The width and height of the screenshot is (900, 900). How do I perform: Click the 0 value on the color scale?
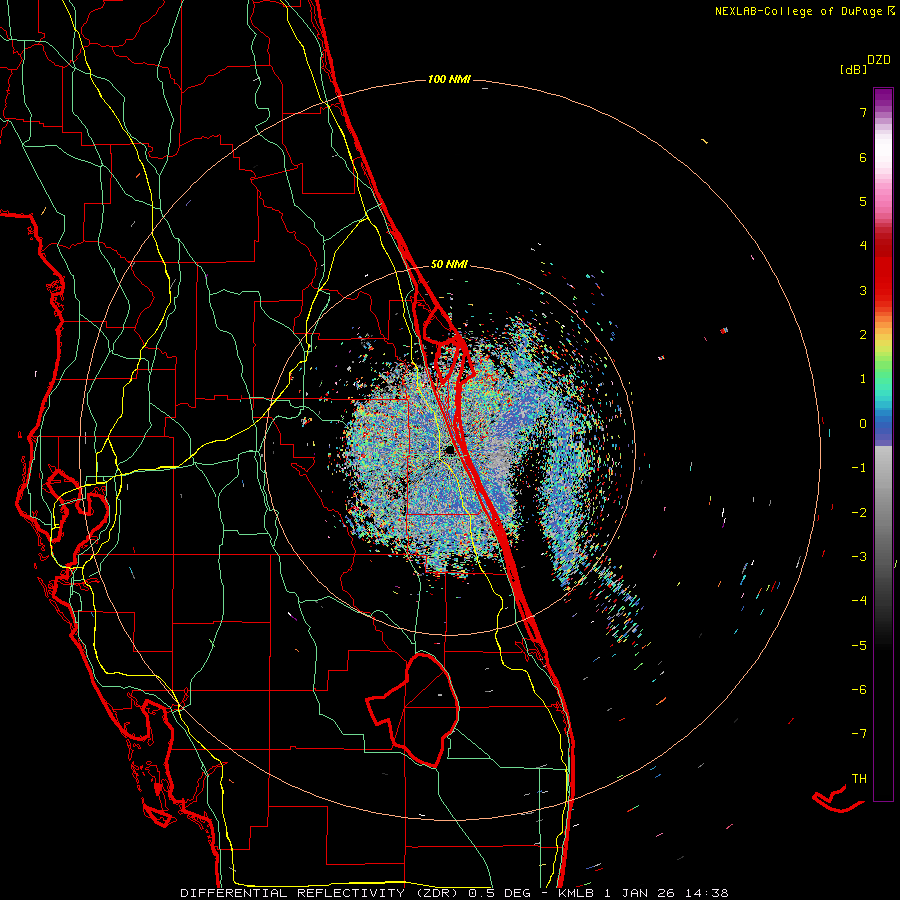(863, 424)
